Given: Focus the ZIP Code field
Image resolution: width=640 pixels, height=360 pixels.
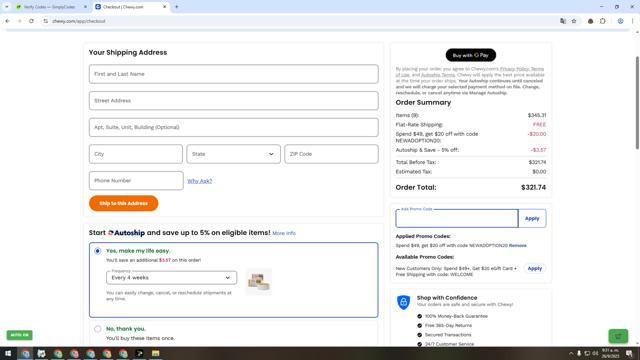Looking at the screenshot, I should click(x=331, y=154).
